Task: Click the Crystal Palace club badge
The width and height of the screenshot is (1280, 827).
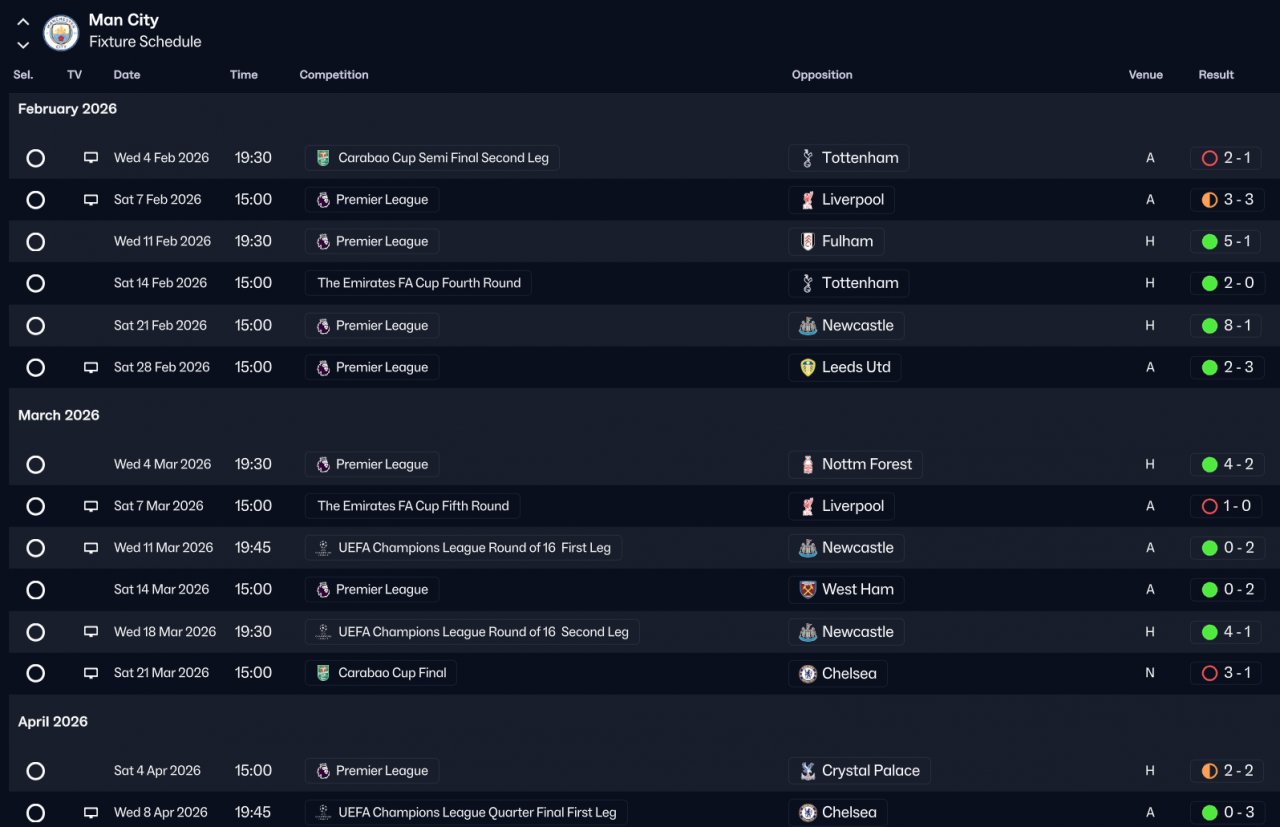Action: pyautogui.click(x=807, y=771)
